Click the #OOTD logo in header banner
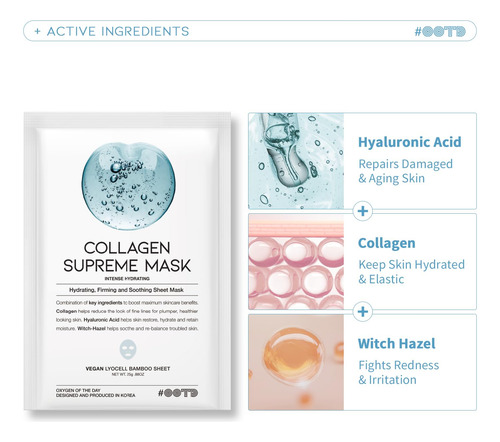The height and width of the screenshot is (442, 500). (x=440, y=32)
